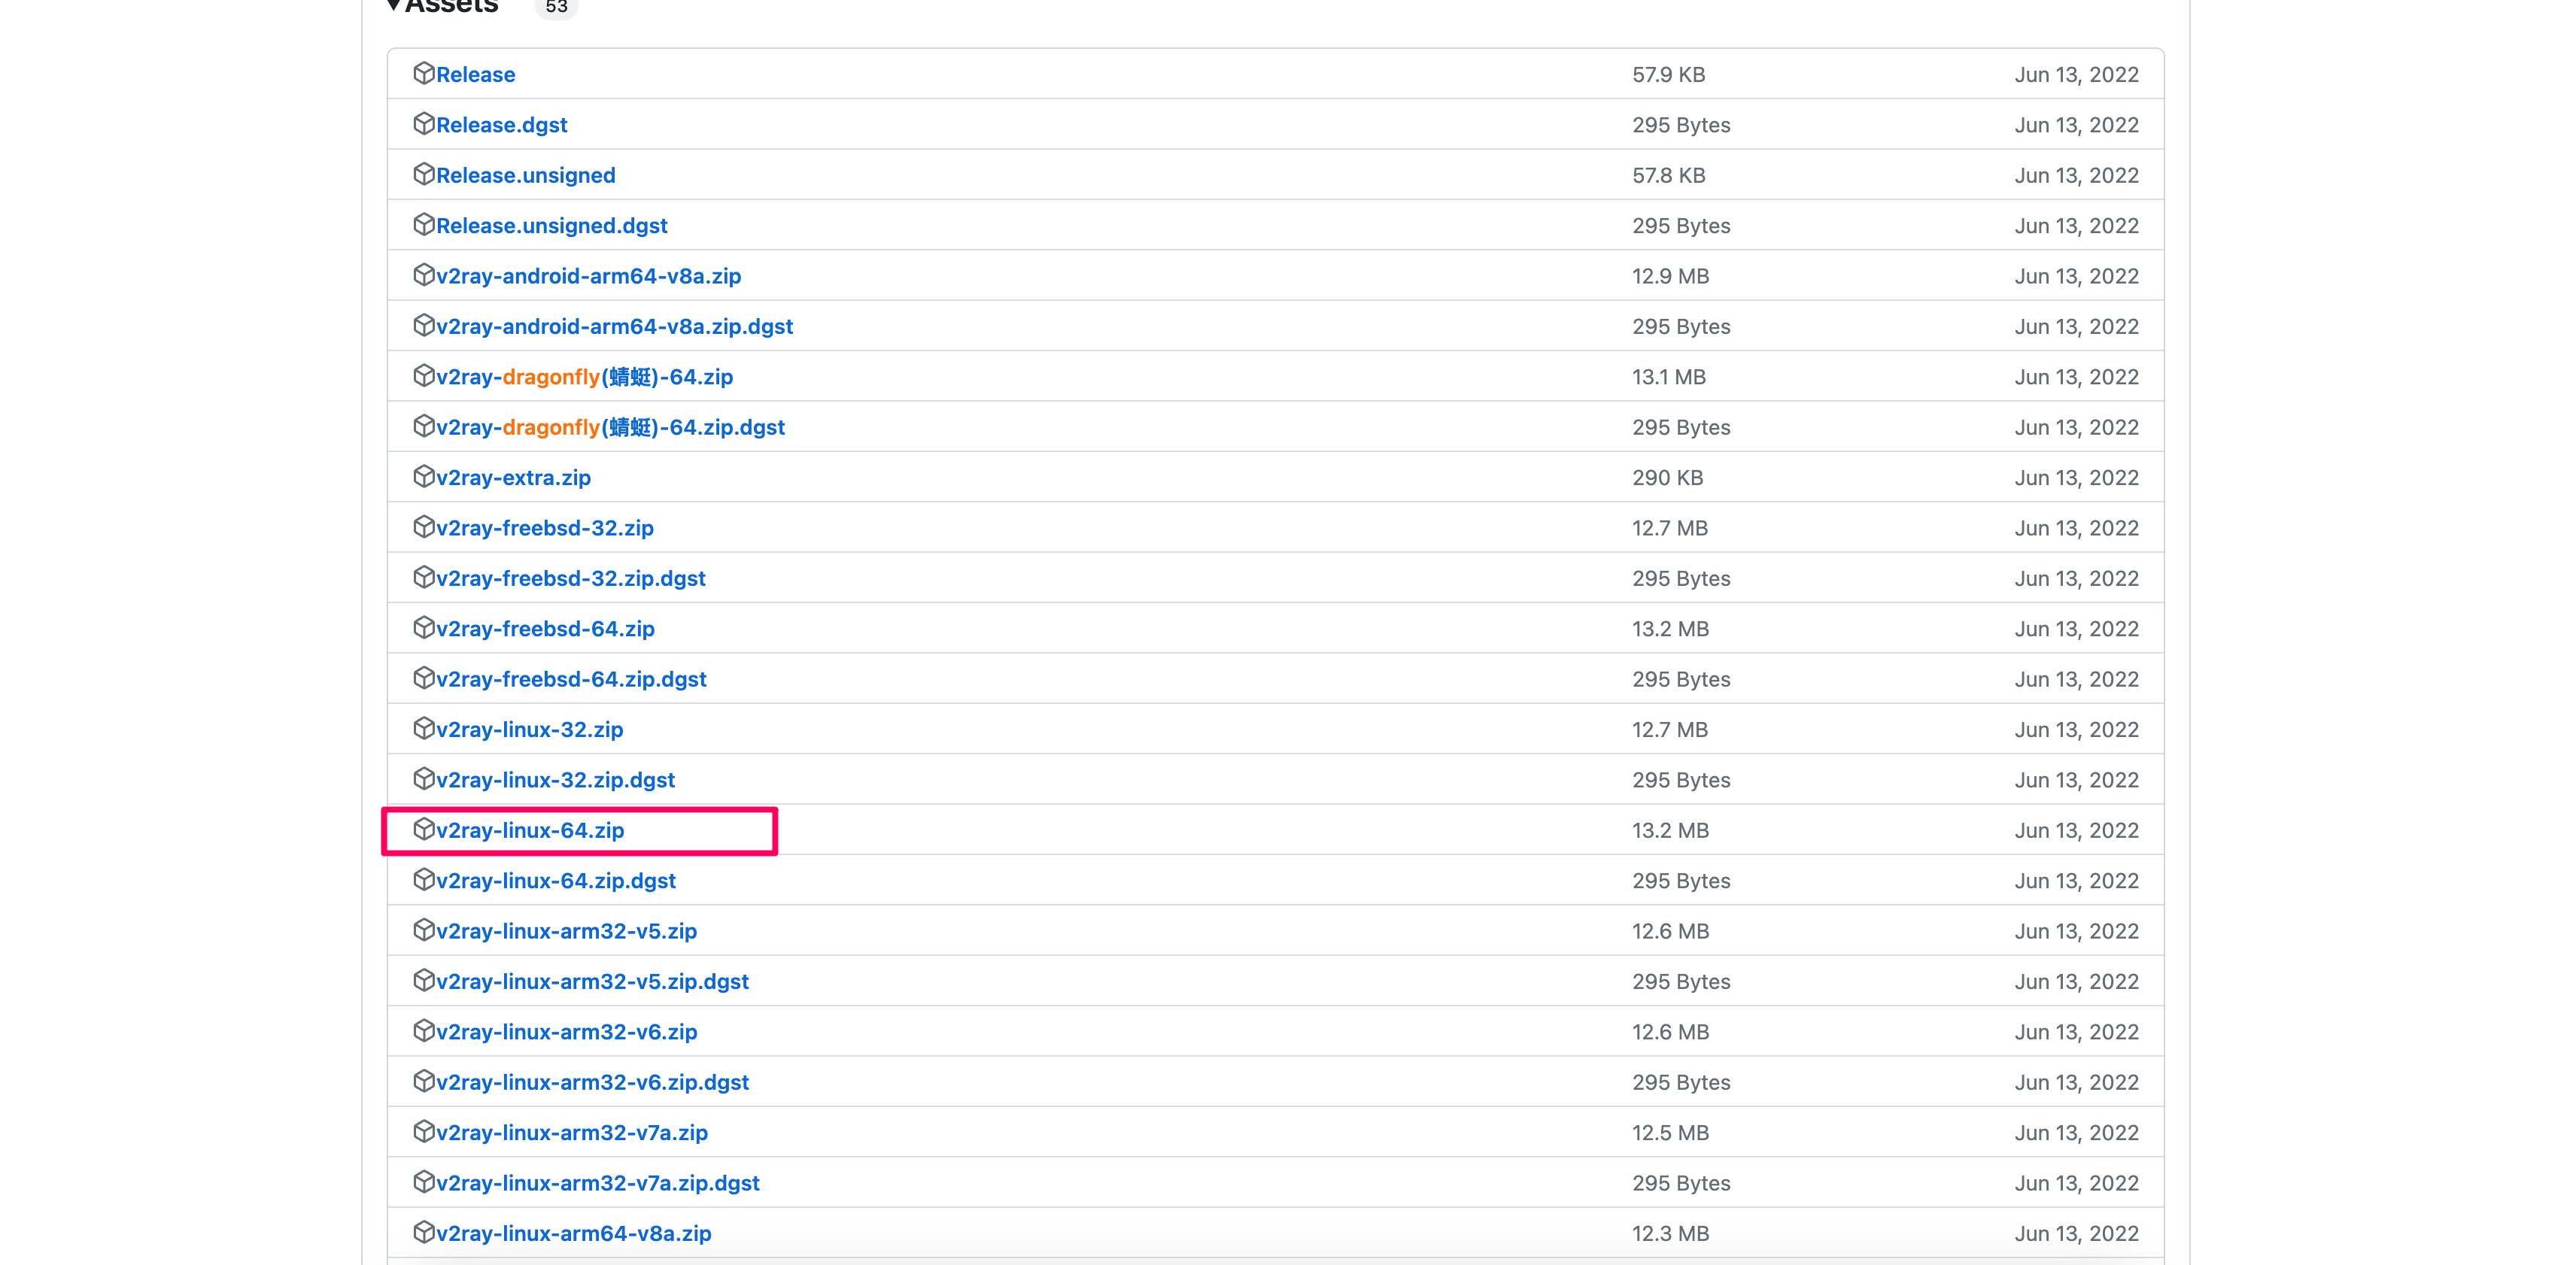Download v2ray-extra.zip
Screen dimensions: 2576x1265
click(513, 478)
